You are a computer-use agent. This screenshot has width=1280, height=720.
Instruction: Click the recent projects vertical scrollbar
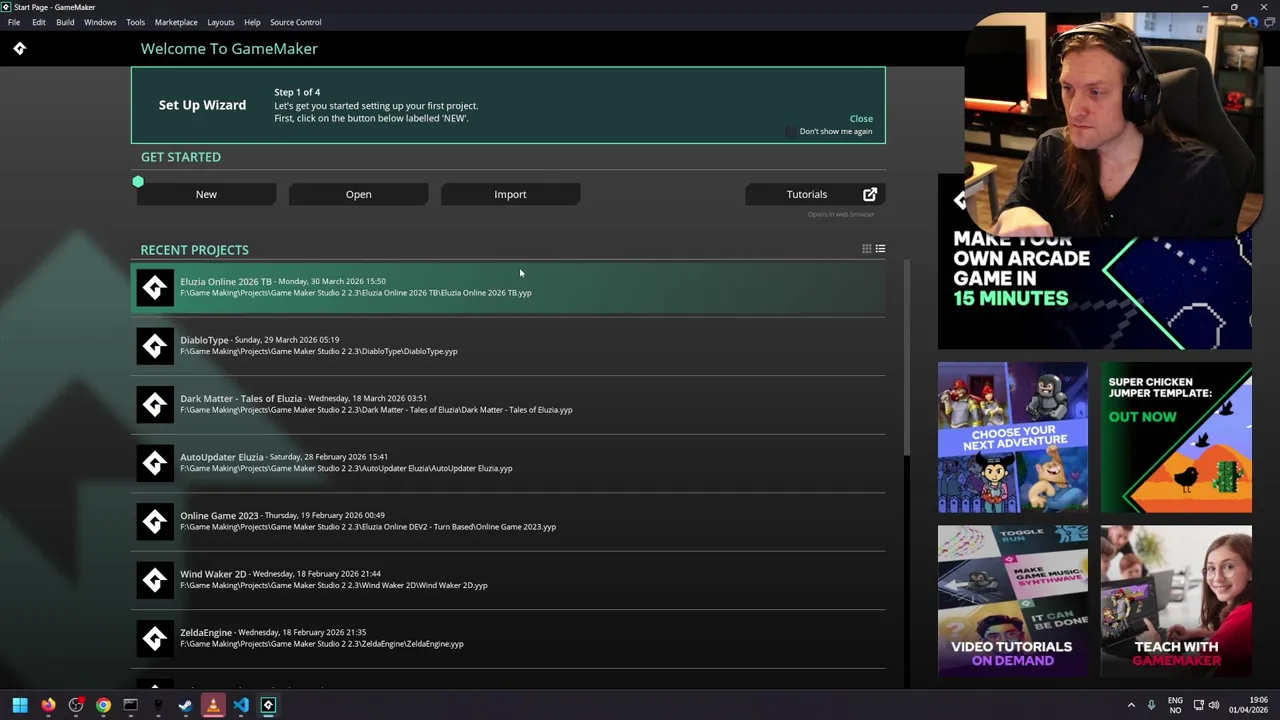(x=907, y=358)
